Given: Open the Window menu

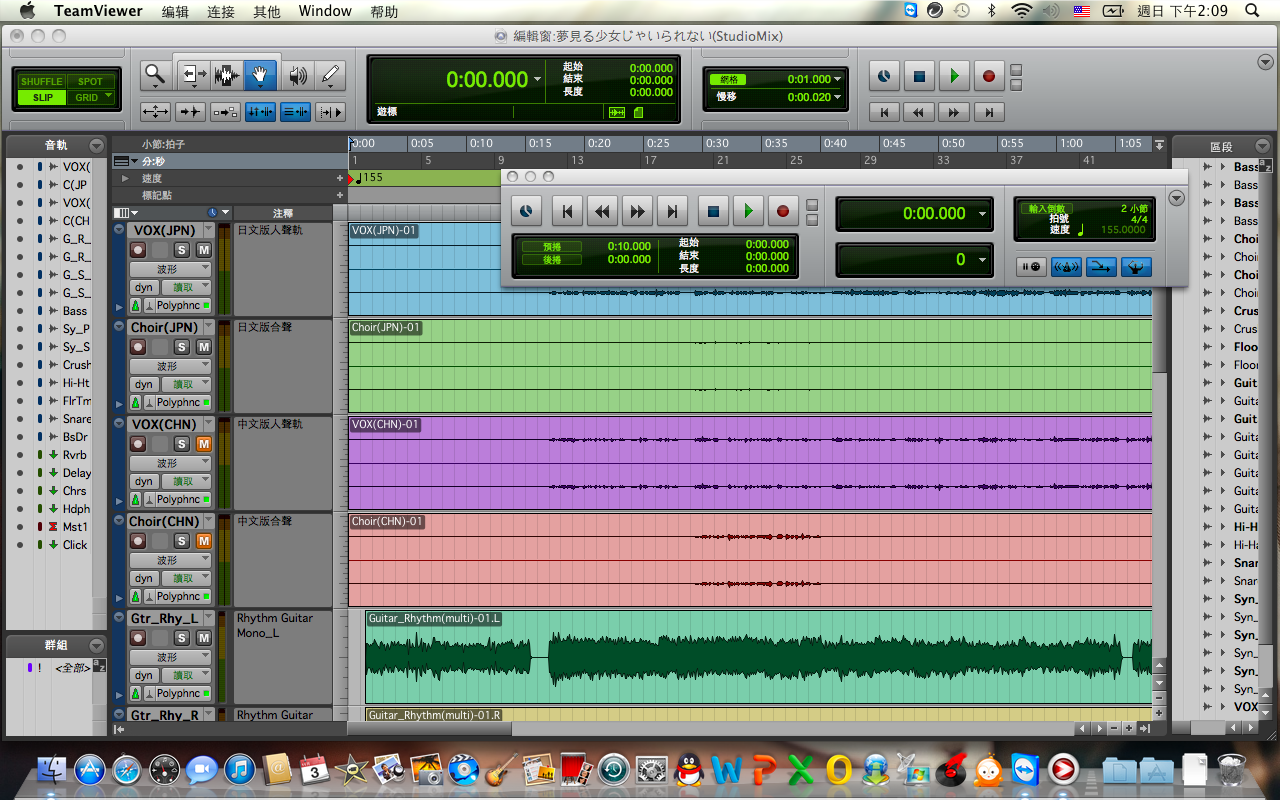Looking at the screenshot, I should click(325, 11).
